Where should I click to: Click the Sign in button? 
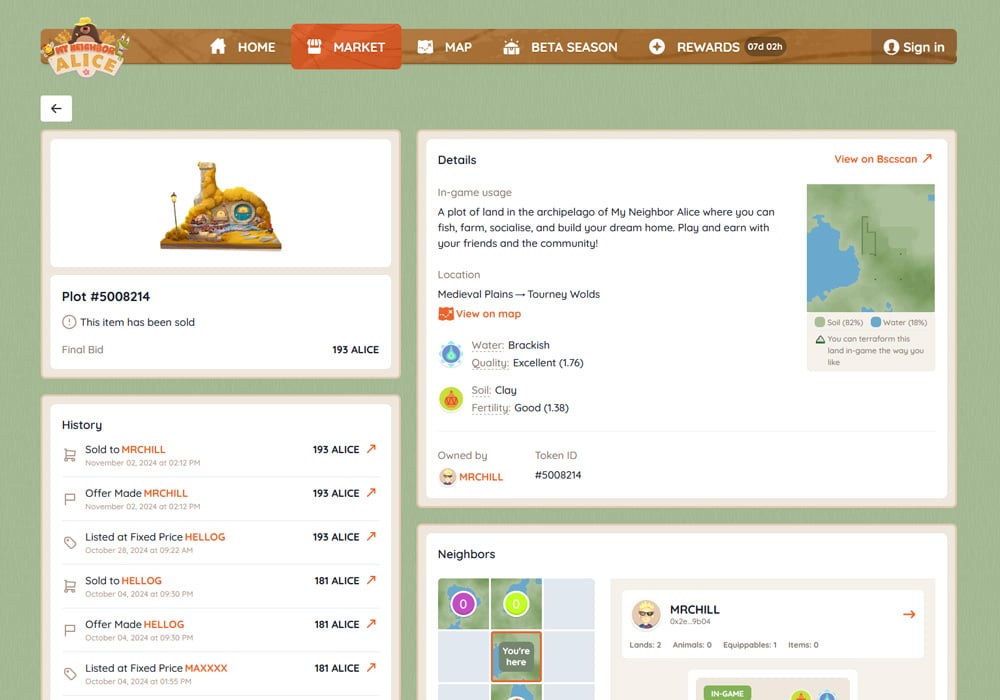pyautogui.click(x=914, y=47)
